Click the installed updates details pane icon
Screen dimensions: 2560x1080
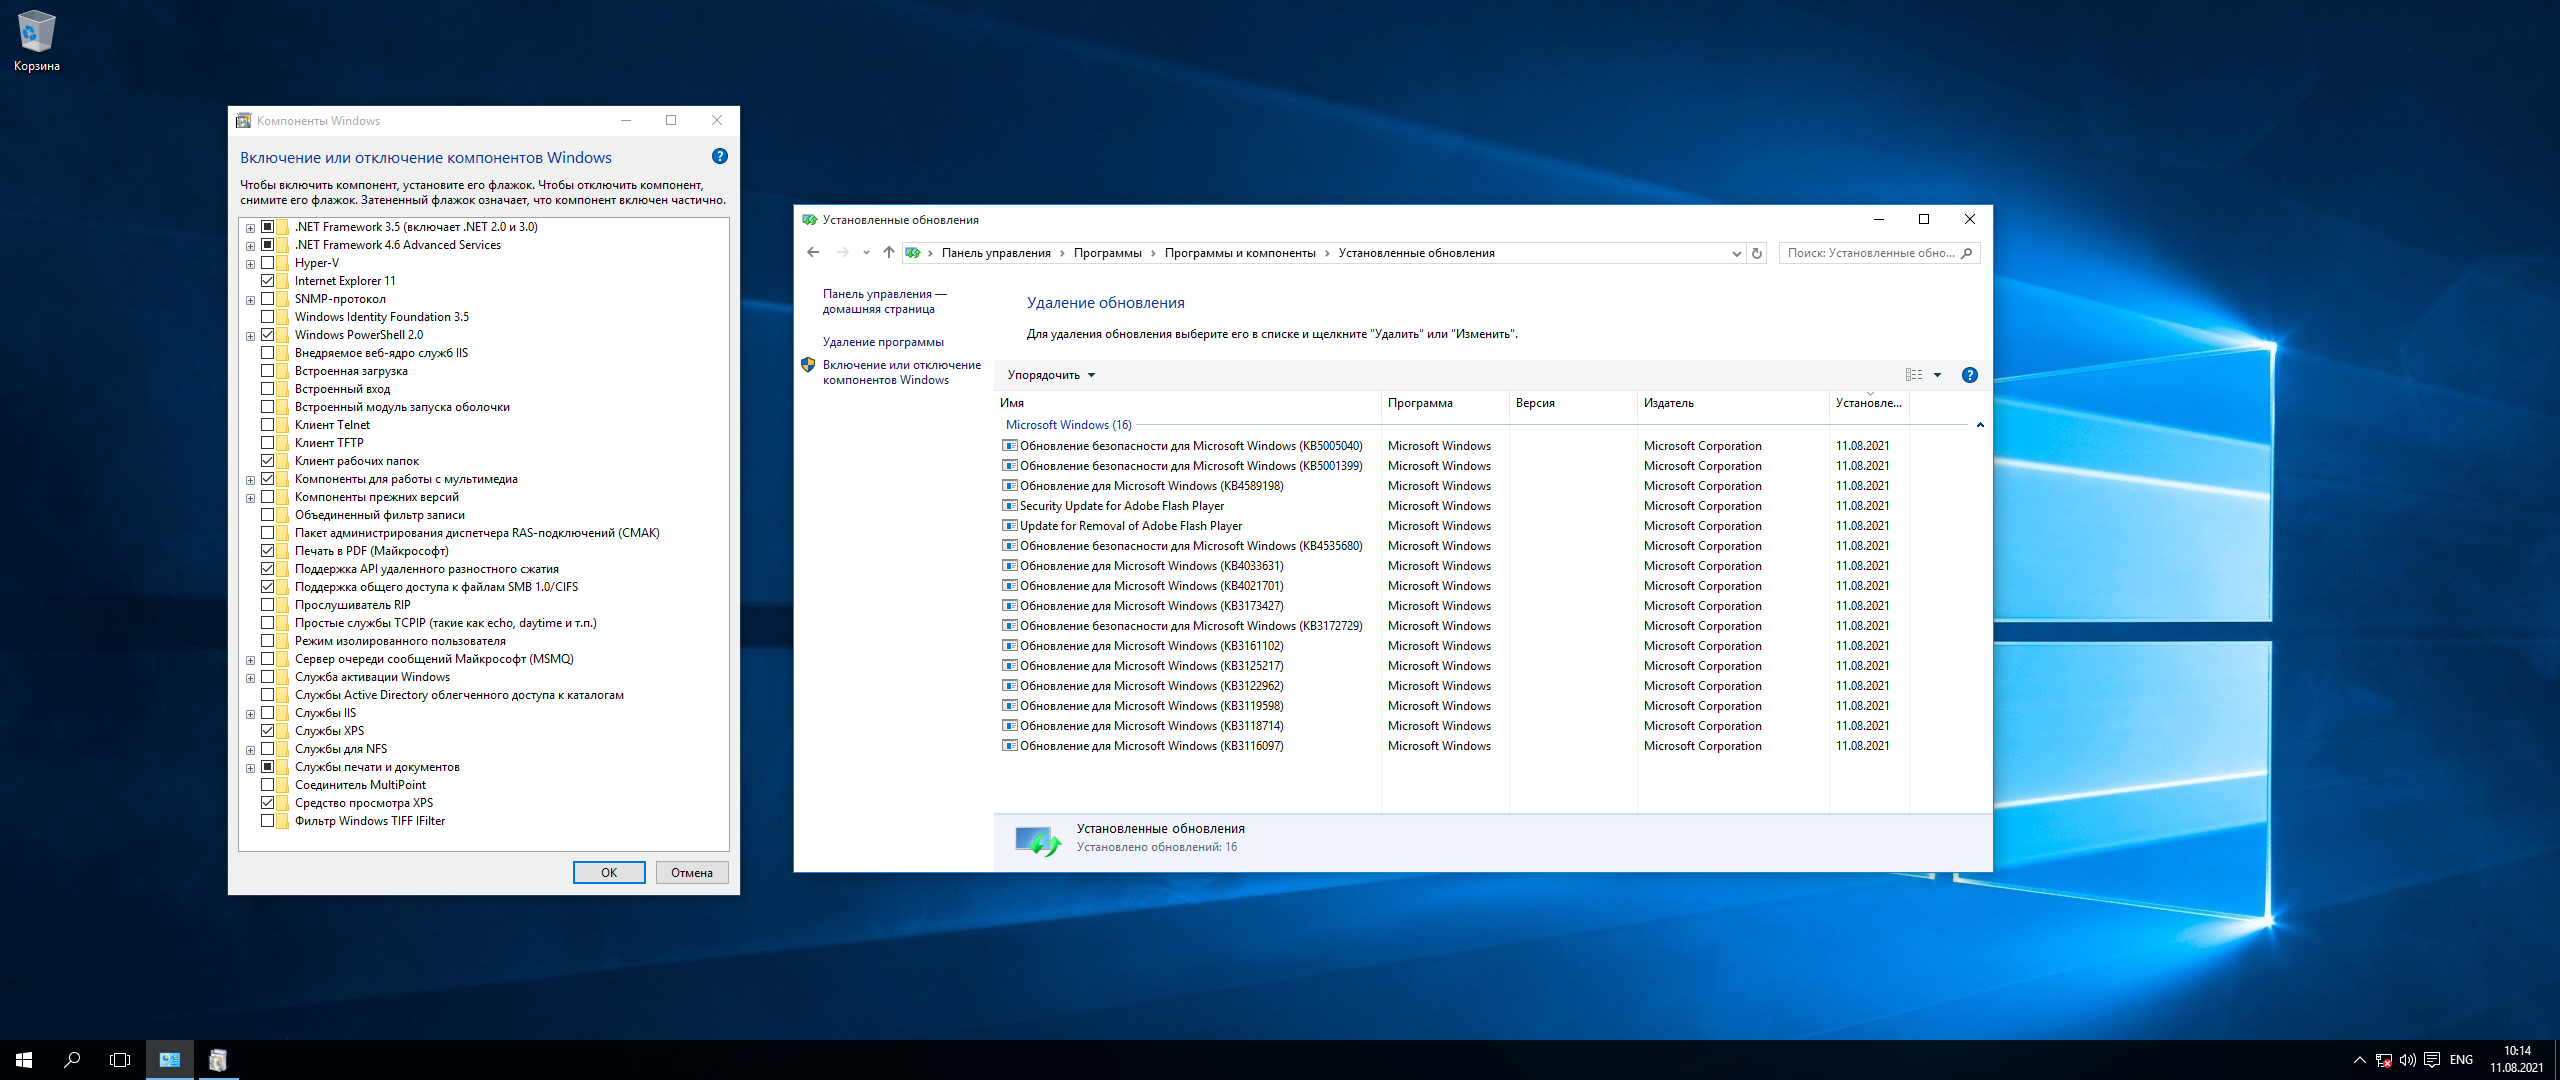(x=1037, y=840)
